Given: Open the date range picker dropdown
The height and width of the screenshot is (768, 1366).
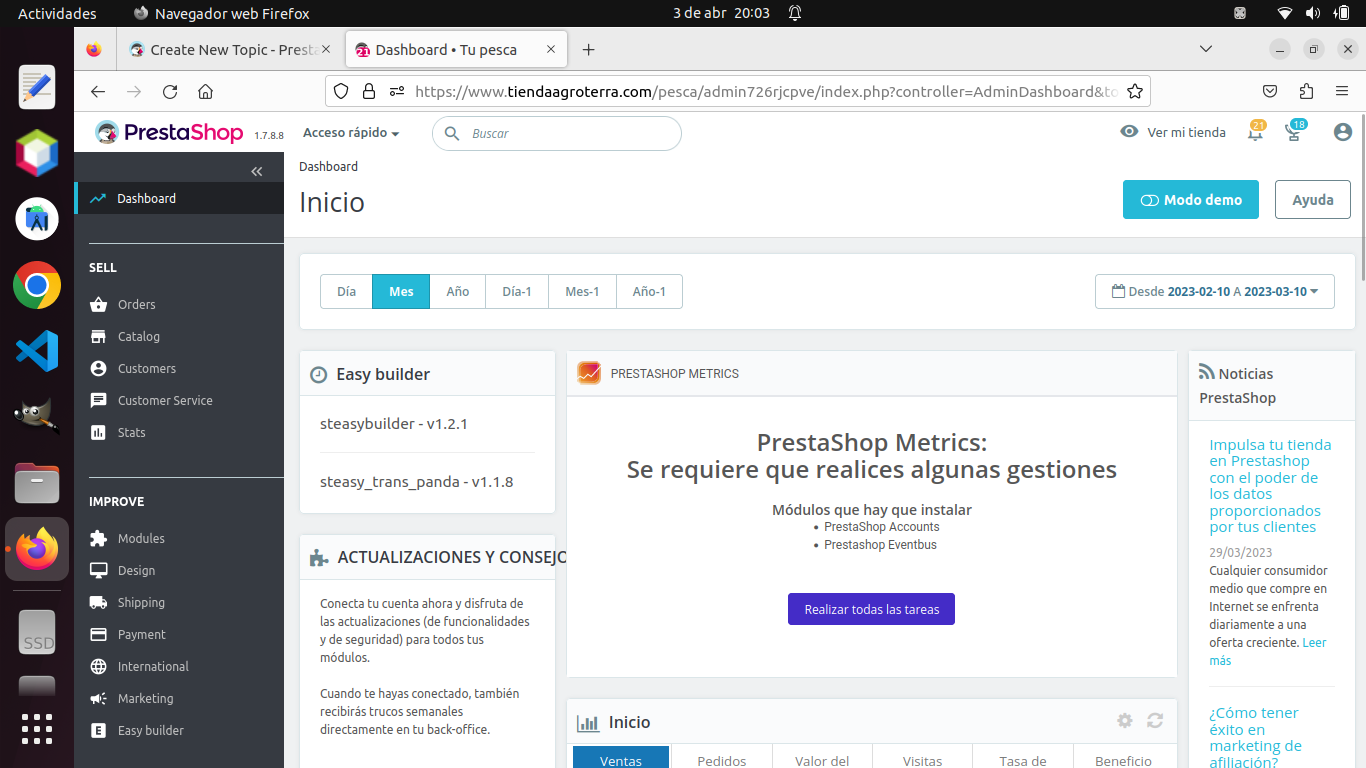Looking at the screenshot, I should tap(1215, 292).
